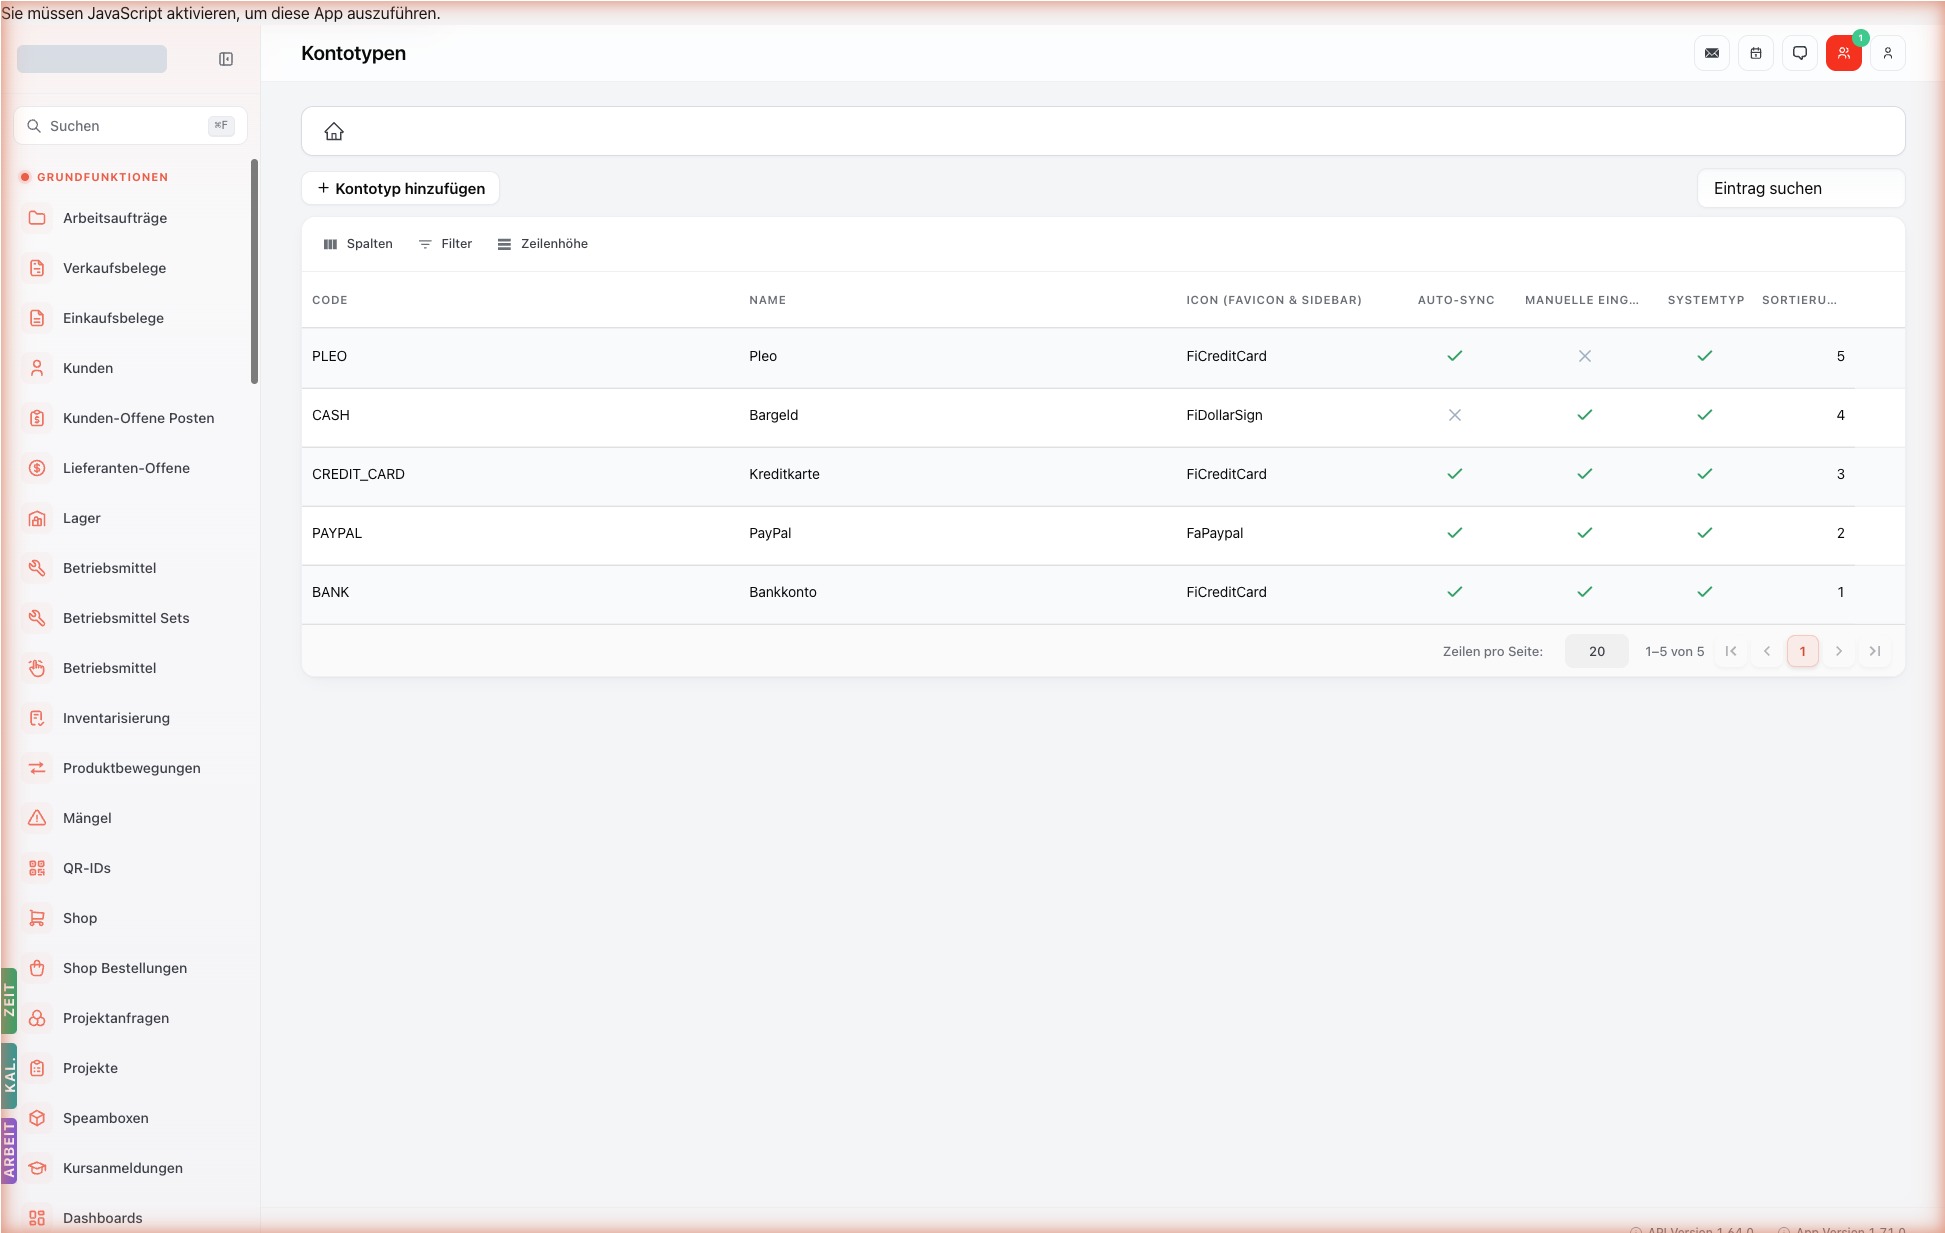This screenshot has width=1945, height=1233.
Task: Click the Lager warehouse icon
Action: pos(37,518)
